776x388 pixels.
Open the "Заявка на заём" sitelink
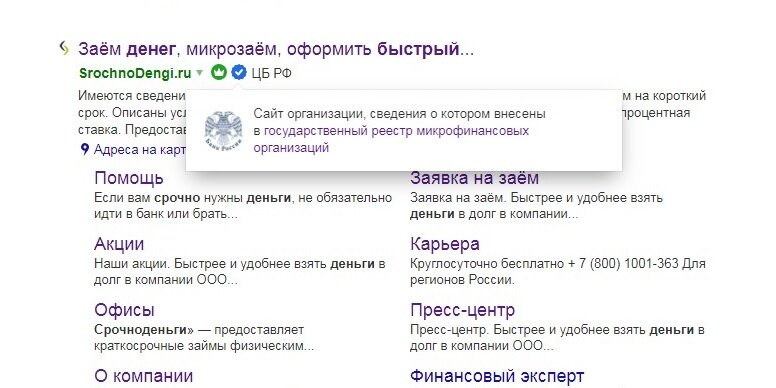pos(474,178)
